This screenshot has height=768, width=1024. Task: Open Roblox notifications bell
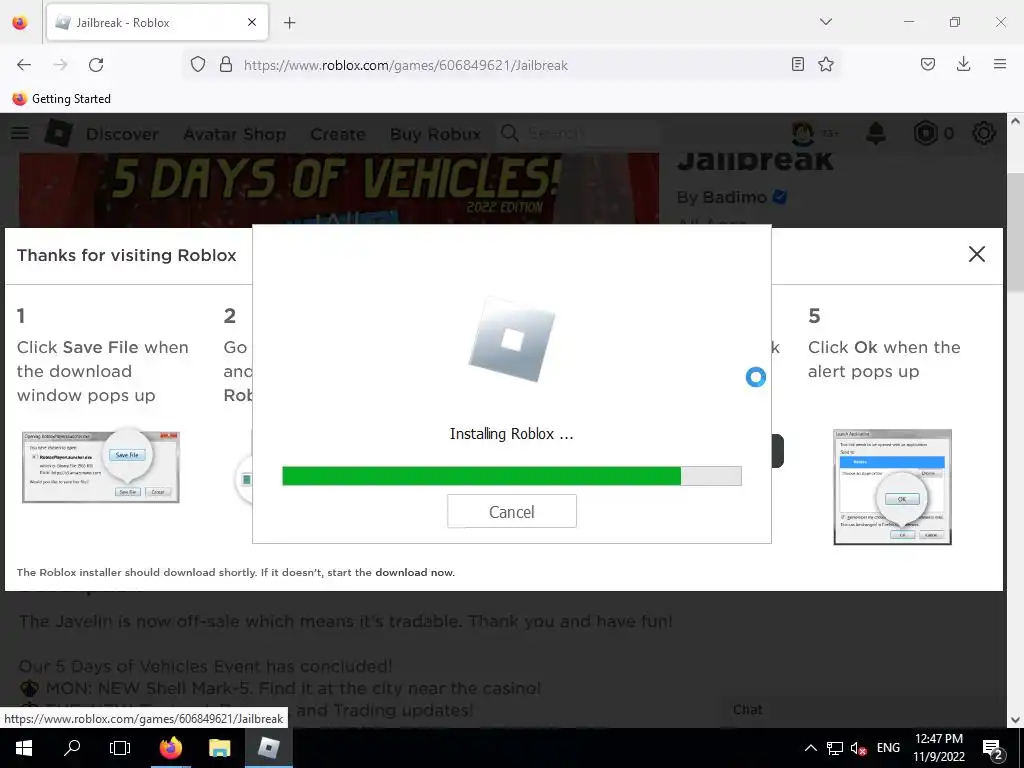click(x=876, y=133)
